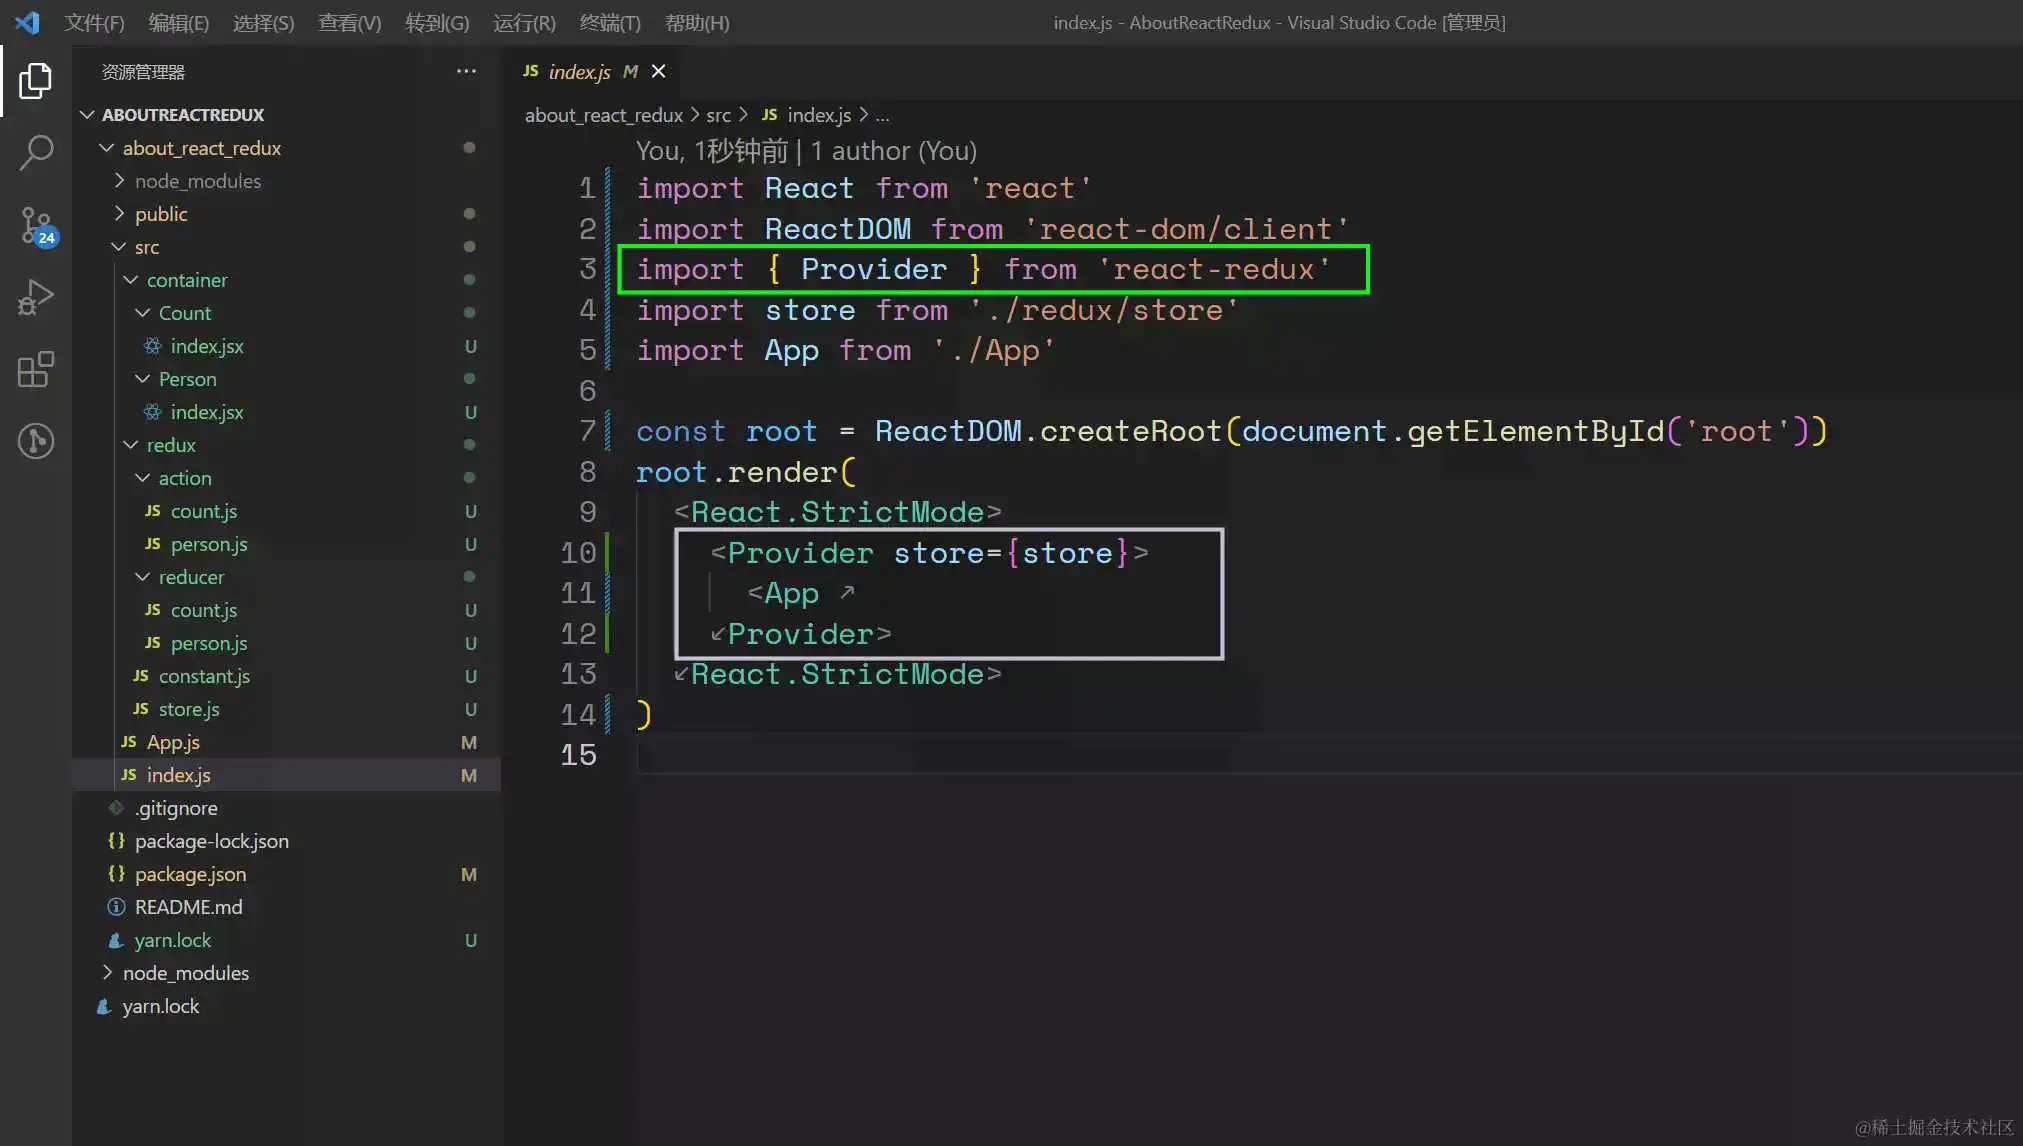The height and width of the screenshot is (1146, 2023).
Task: Collapse the about_react_redux folder
Action: pyautogui.click(x=107, y=148)
